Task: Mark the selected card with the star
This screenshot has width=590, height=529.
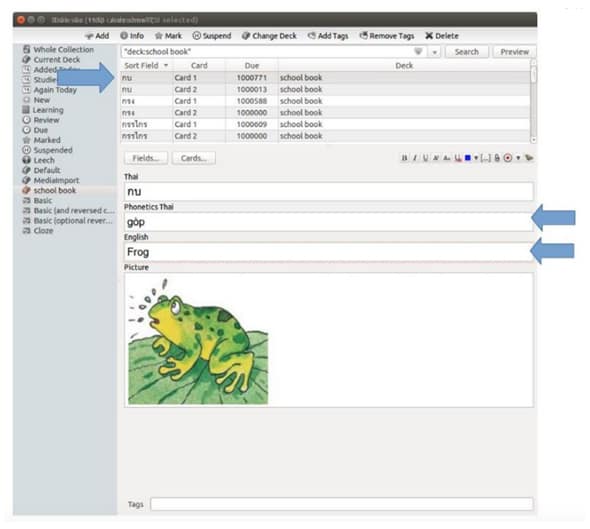Action: (x=169, y=36)
